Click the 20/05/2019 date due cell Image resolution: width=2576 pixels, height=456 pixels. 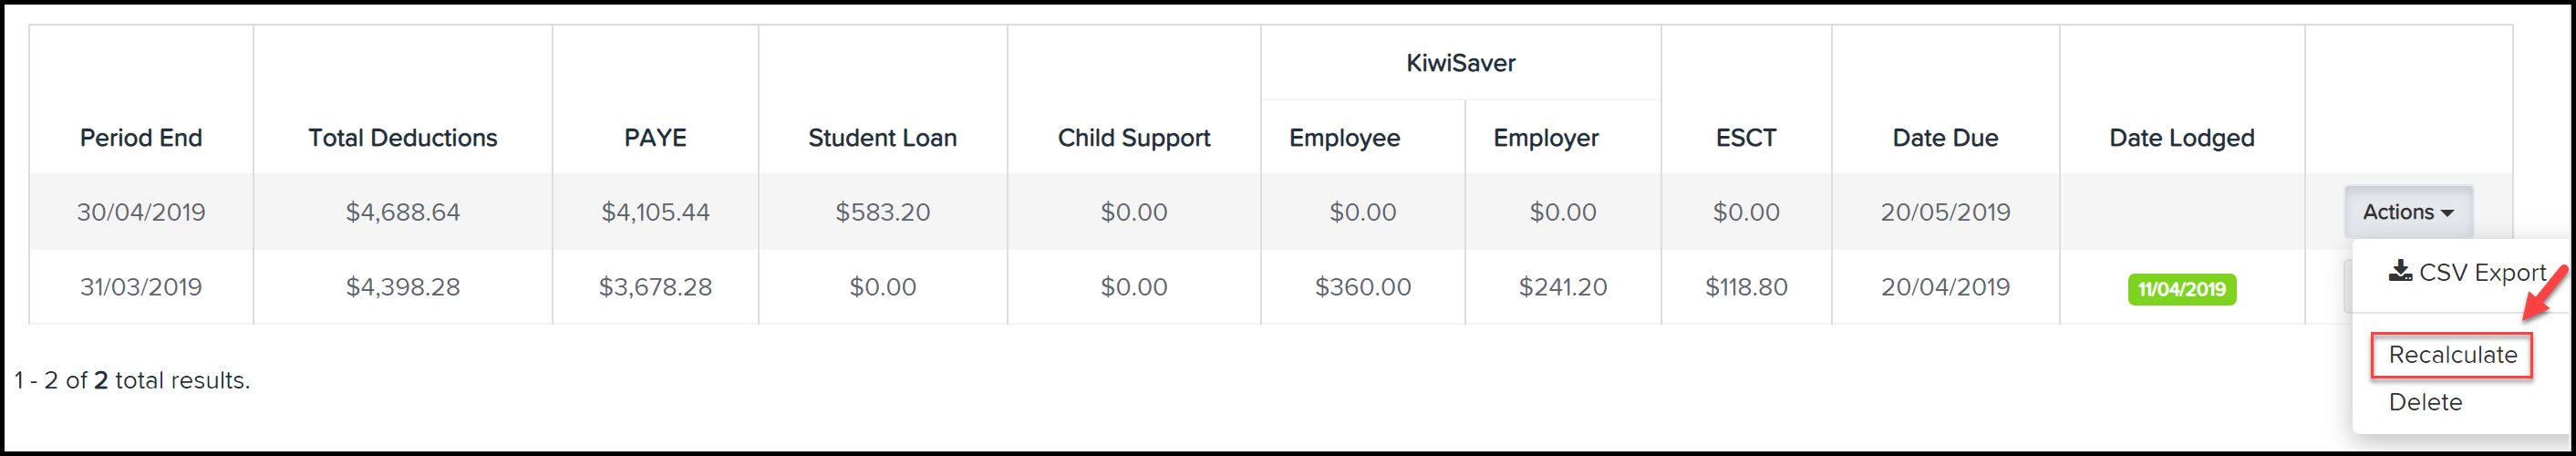coord(1945,212)
